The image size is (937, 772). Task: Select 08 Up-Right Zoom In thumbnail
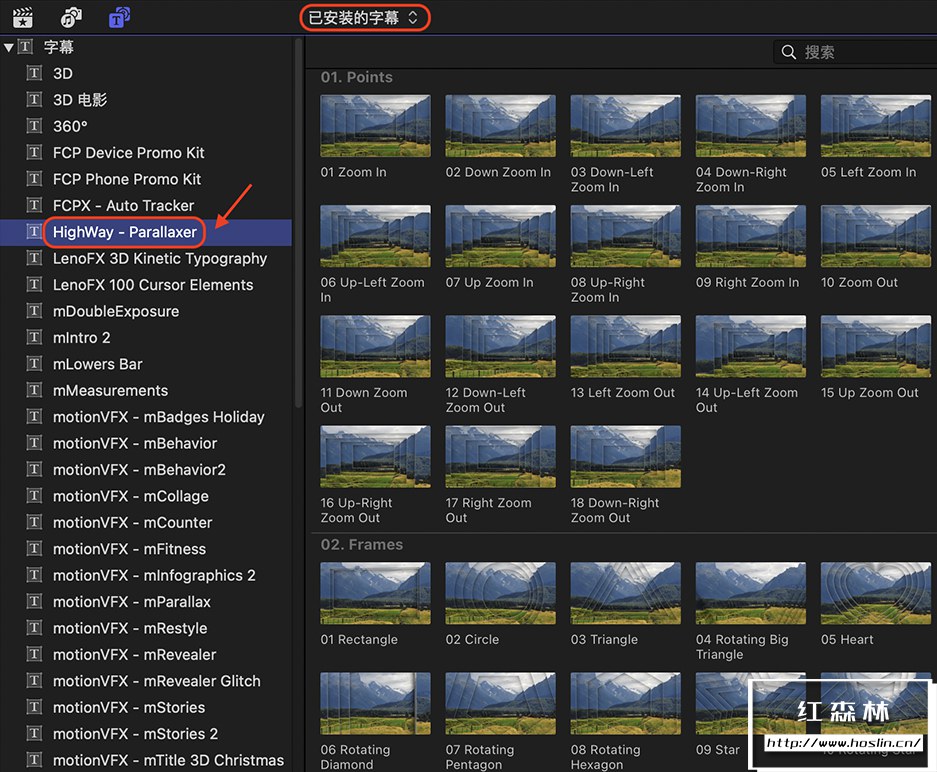(626, 236)
